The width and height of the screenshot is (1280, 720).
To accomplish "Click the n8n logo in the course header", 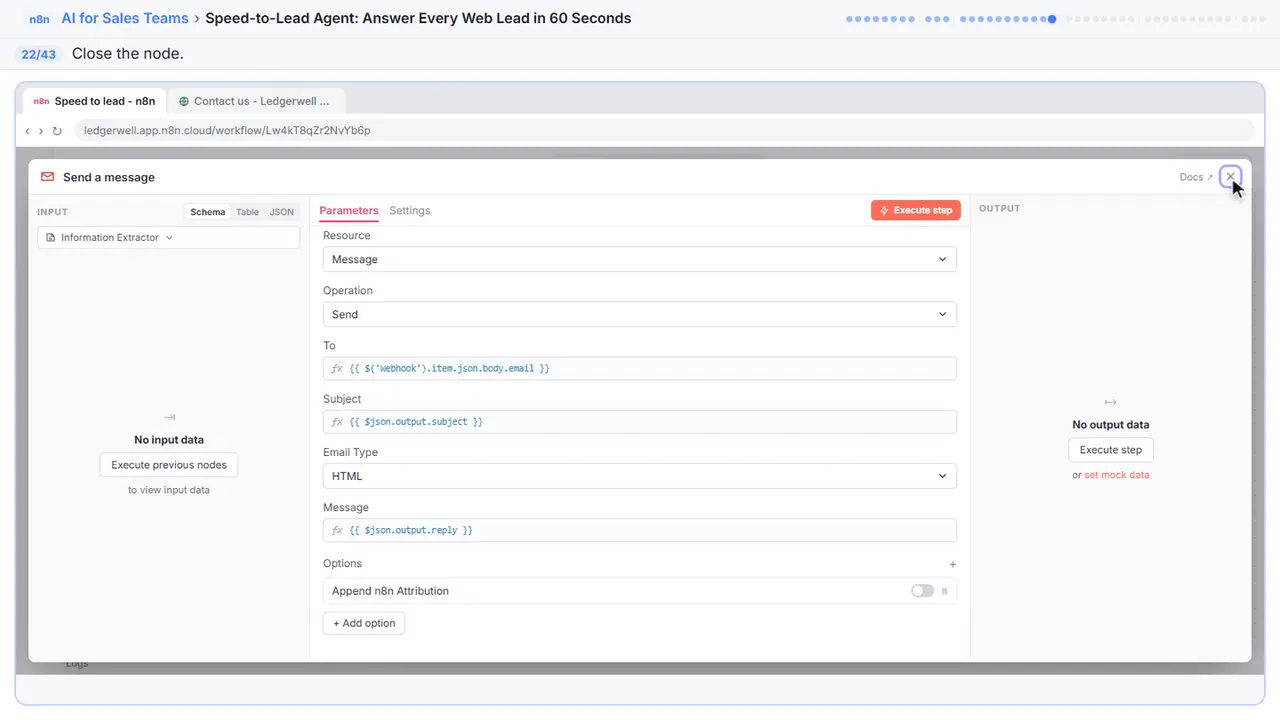I will pyautogui.click(x=39, y=18).
